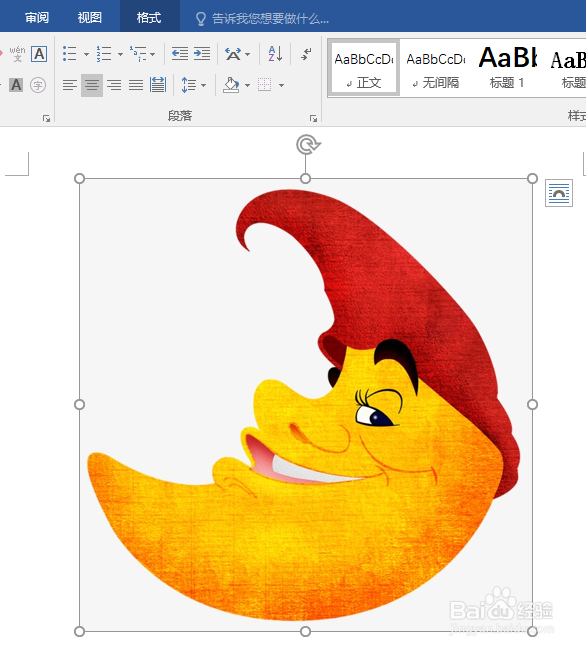Click the top-center image resize handle
This screenshot has height=649, width=586.
(x=305, y=178)
